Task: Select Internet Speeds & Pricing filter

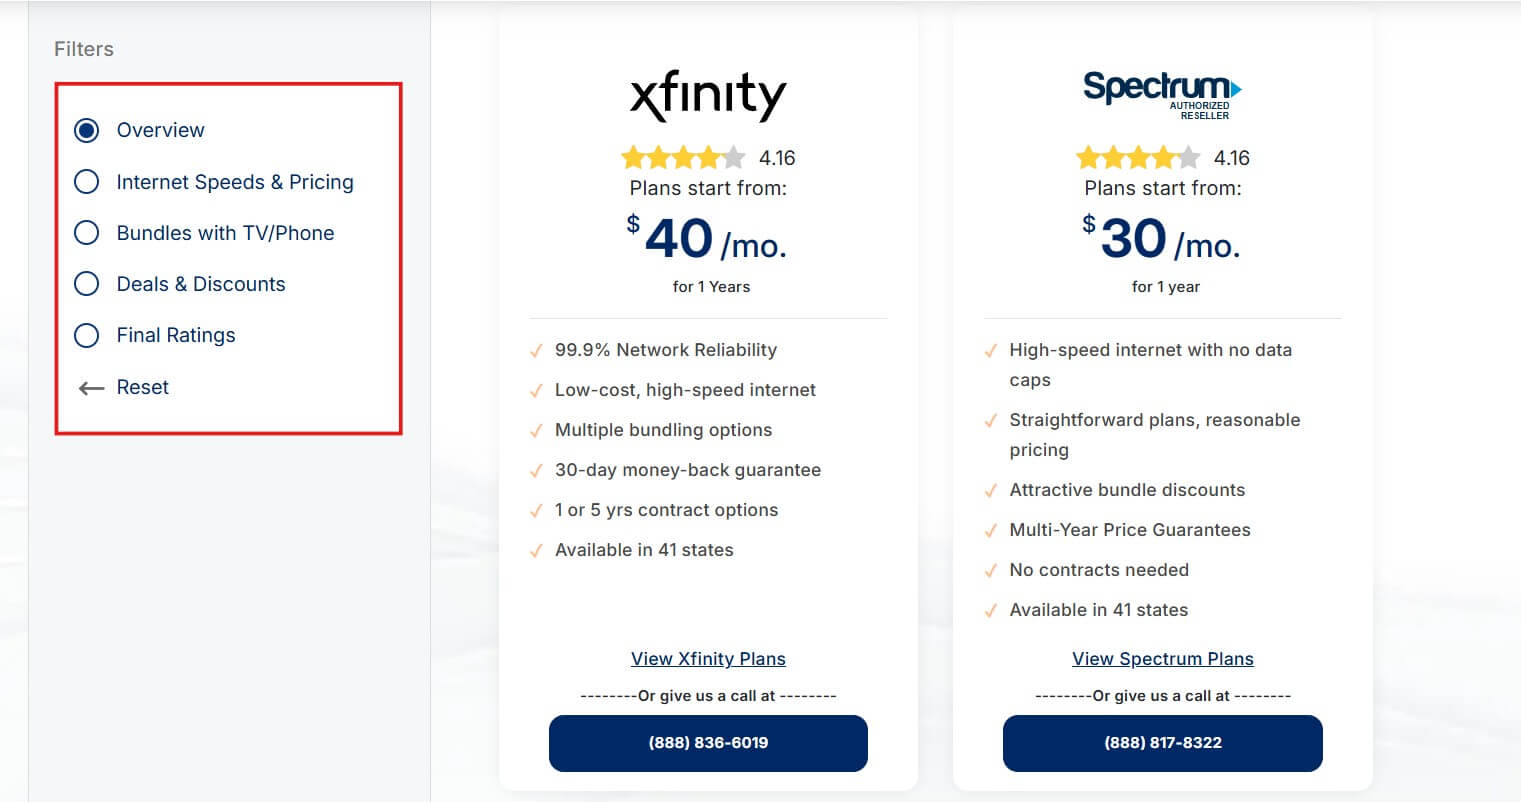Action: (87, 182)
